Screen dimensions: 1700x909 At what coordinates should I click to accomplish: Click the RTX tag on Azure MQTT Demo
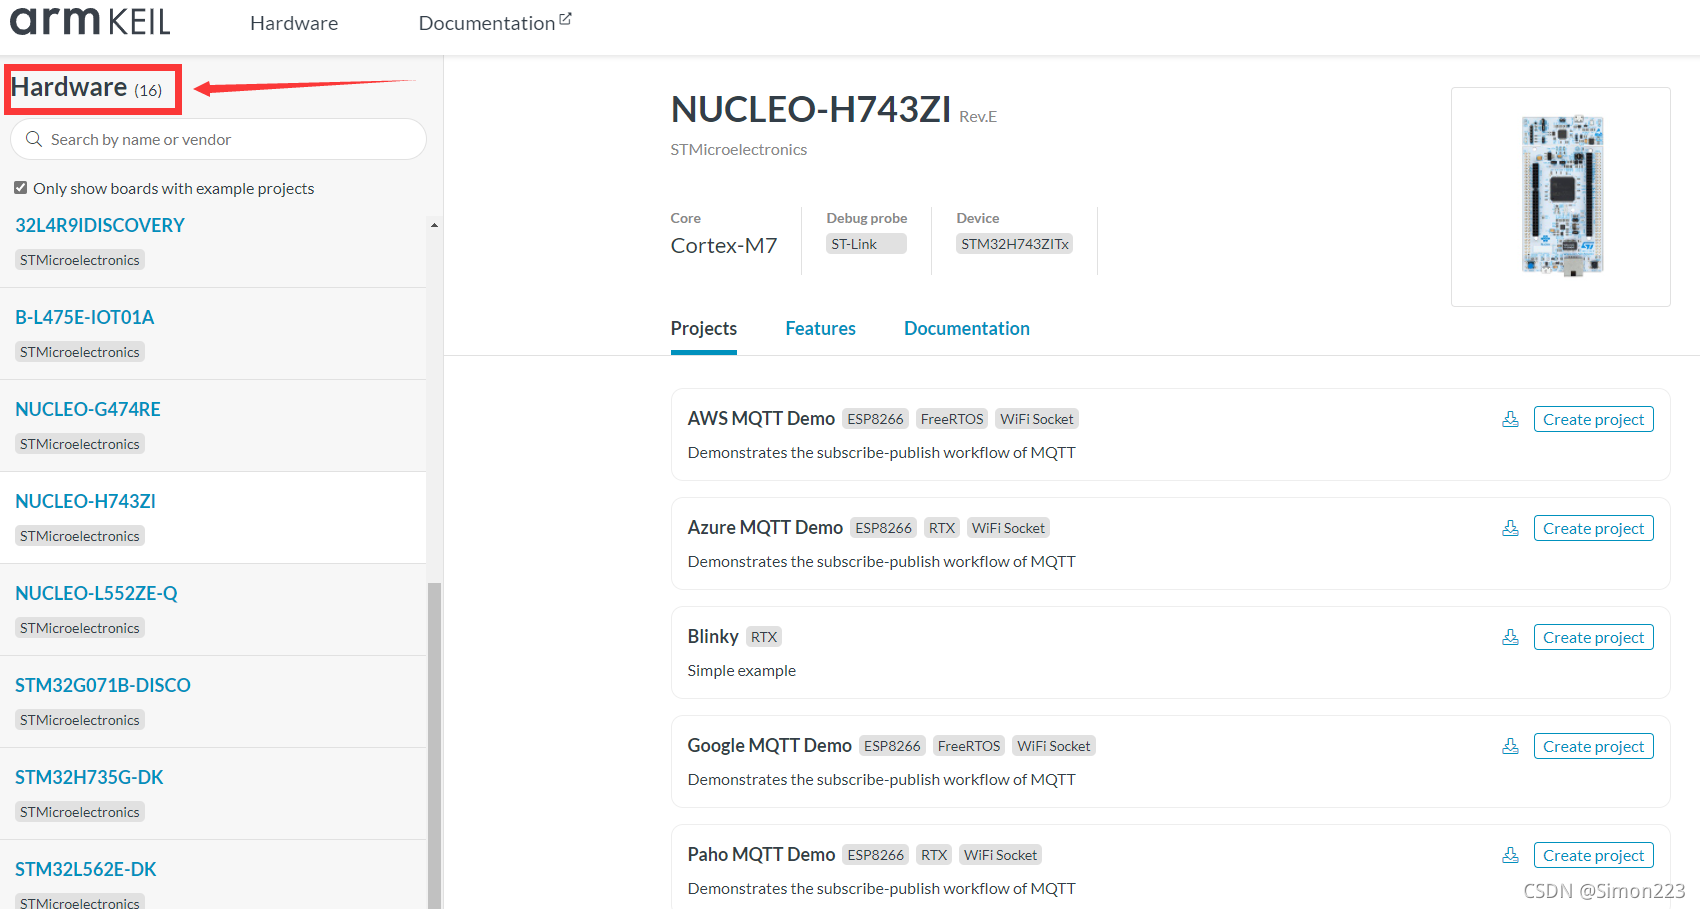[x=942, y=528]
